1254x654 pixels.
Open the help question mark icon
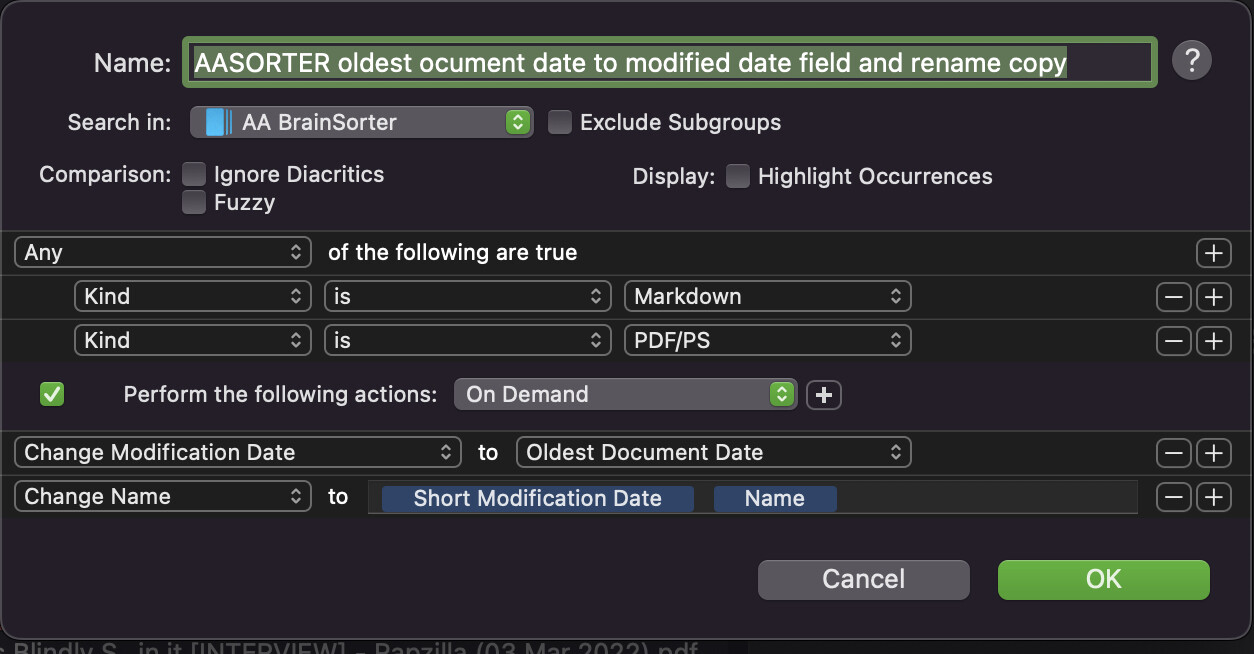pyautogui.click(x=1191, y=60)
